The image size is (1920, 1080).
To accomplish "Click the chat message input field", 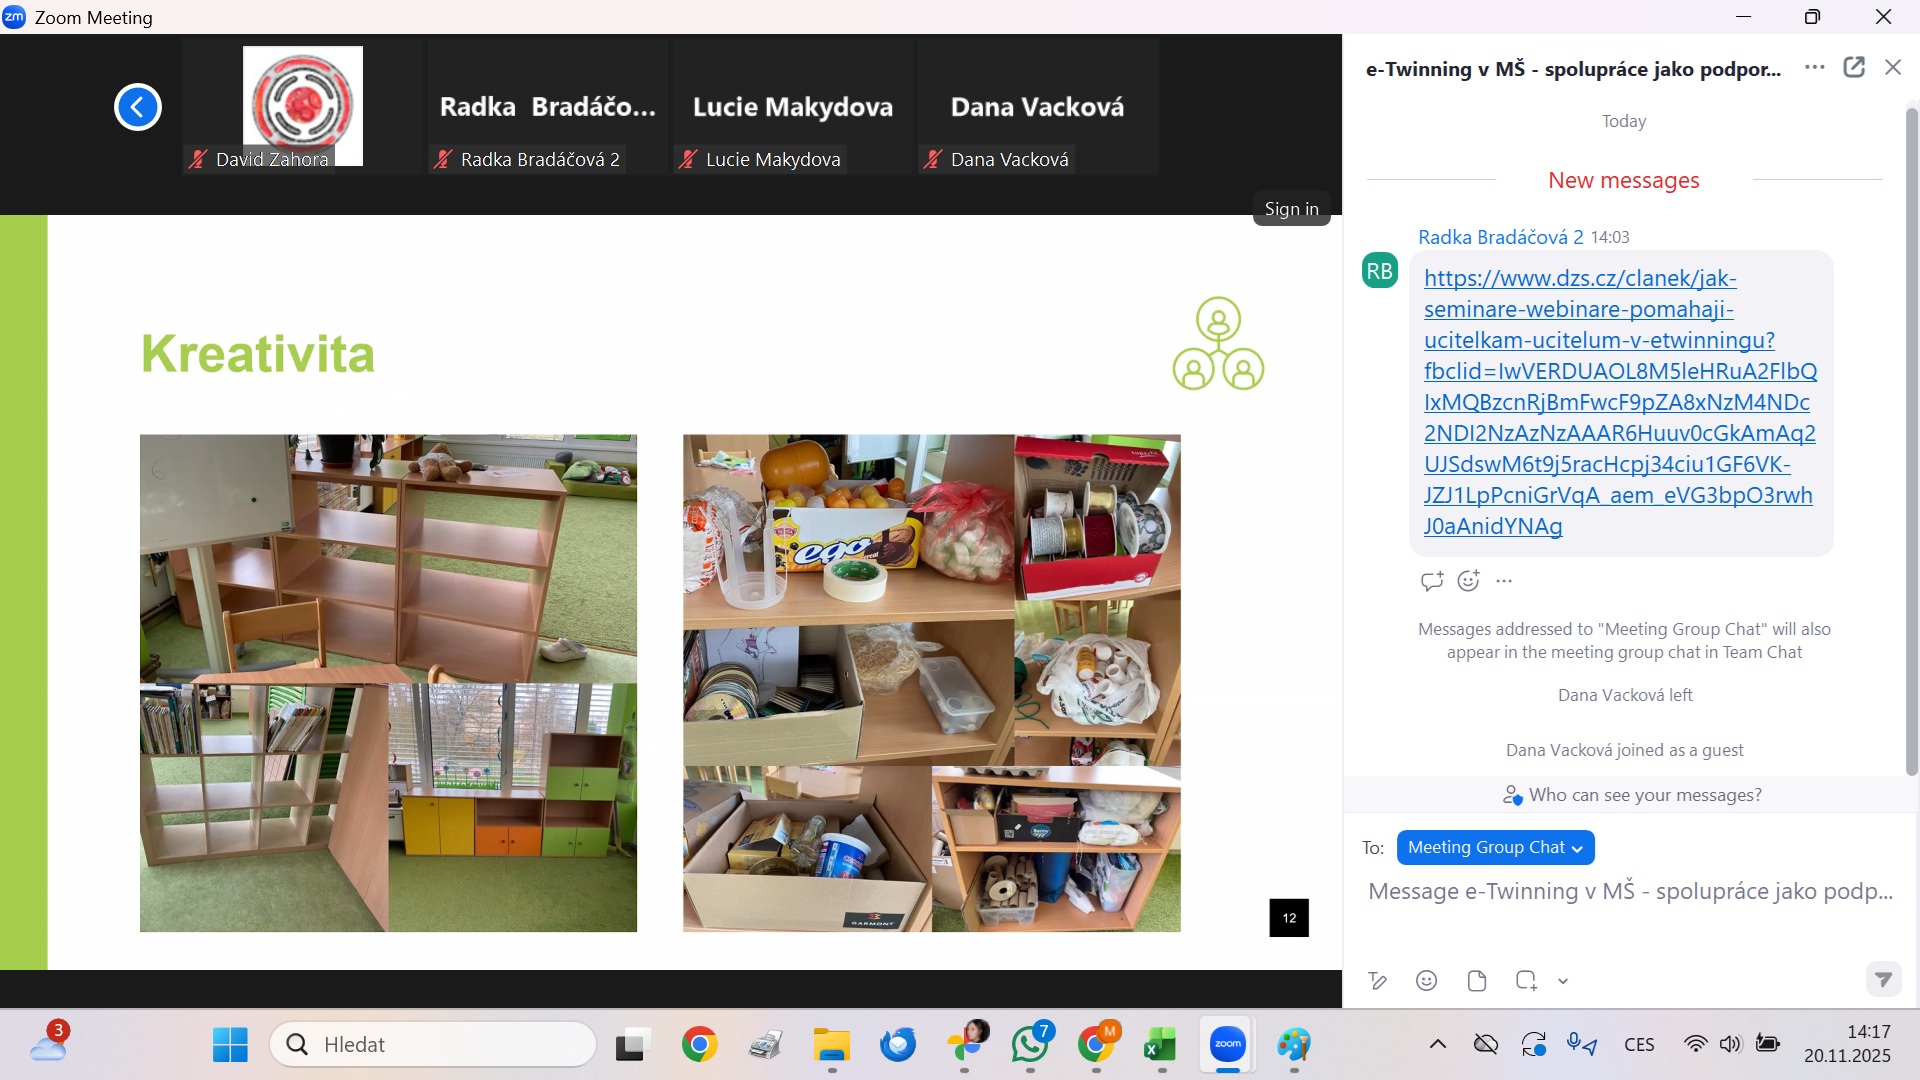I will [1630, 891].
